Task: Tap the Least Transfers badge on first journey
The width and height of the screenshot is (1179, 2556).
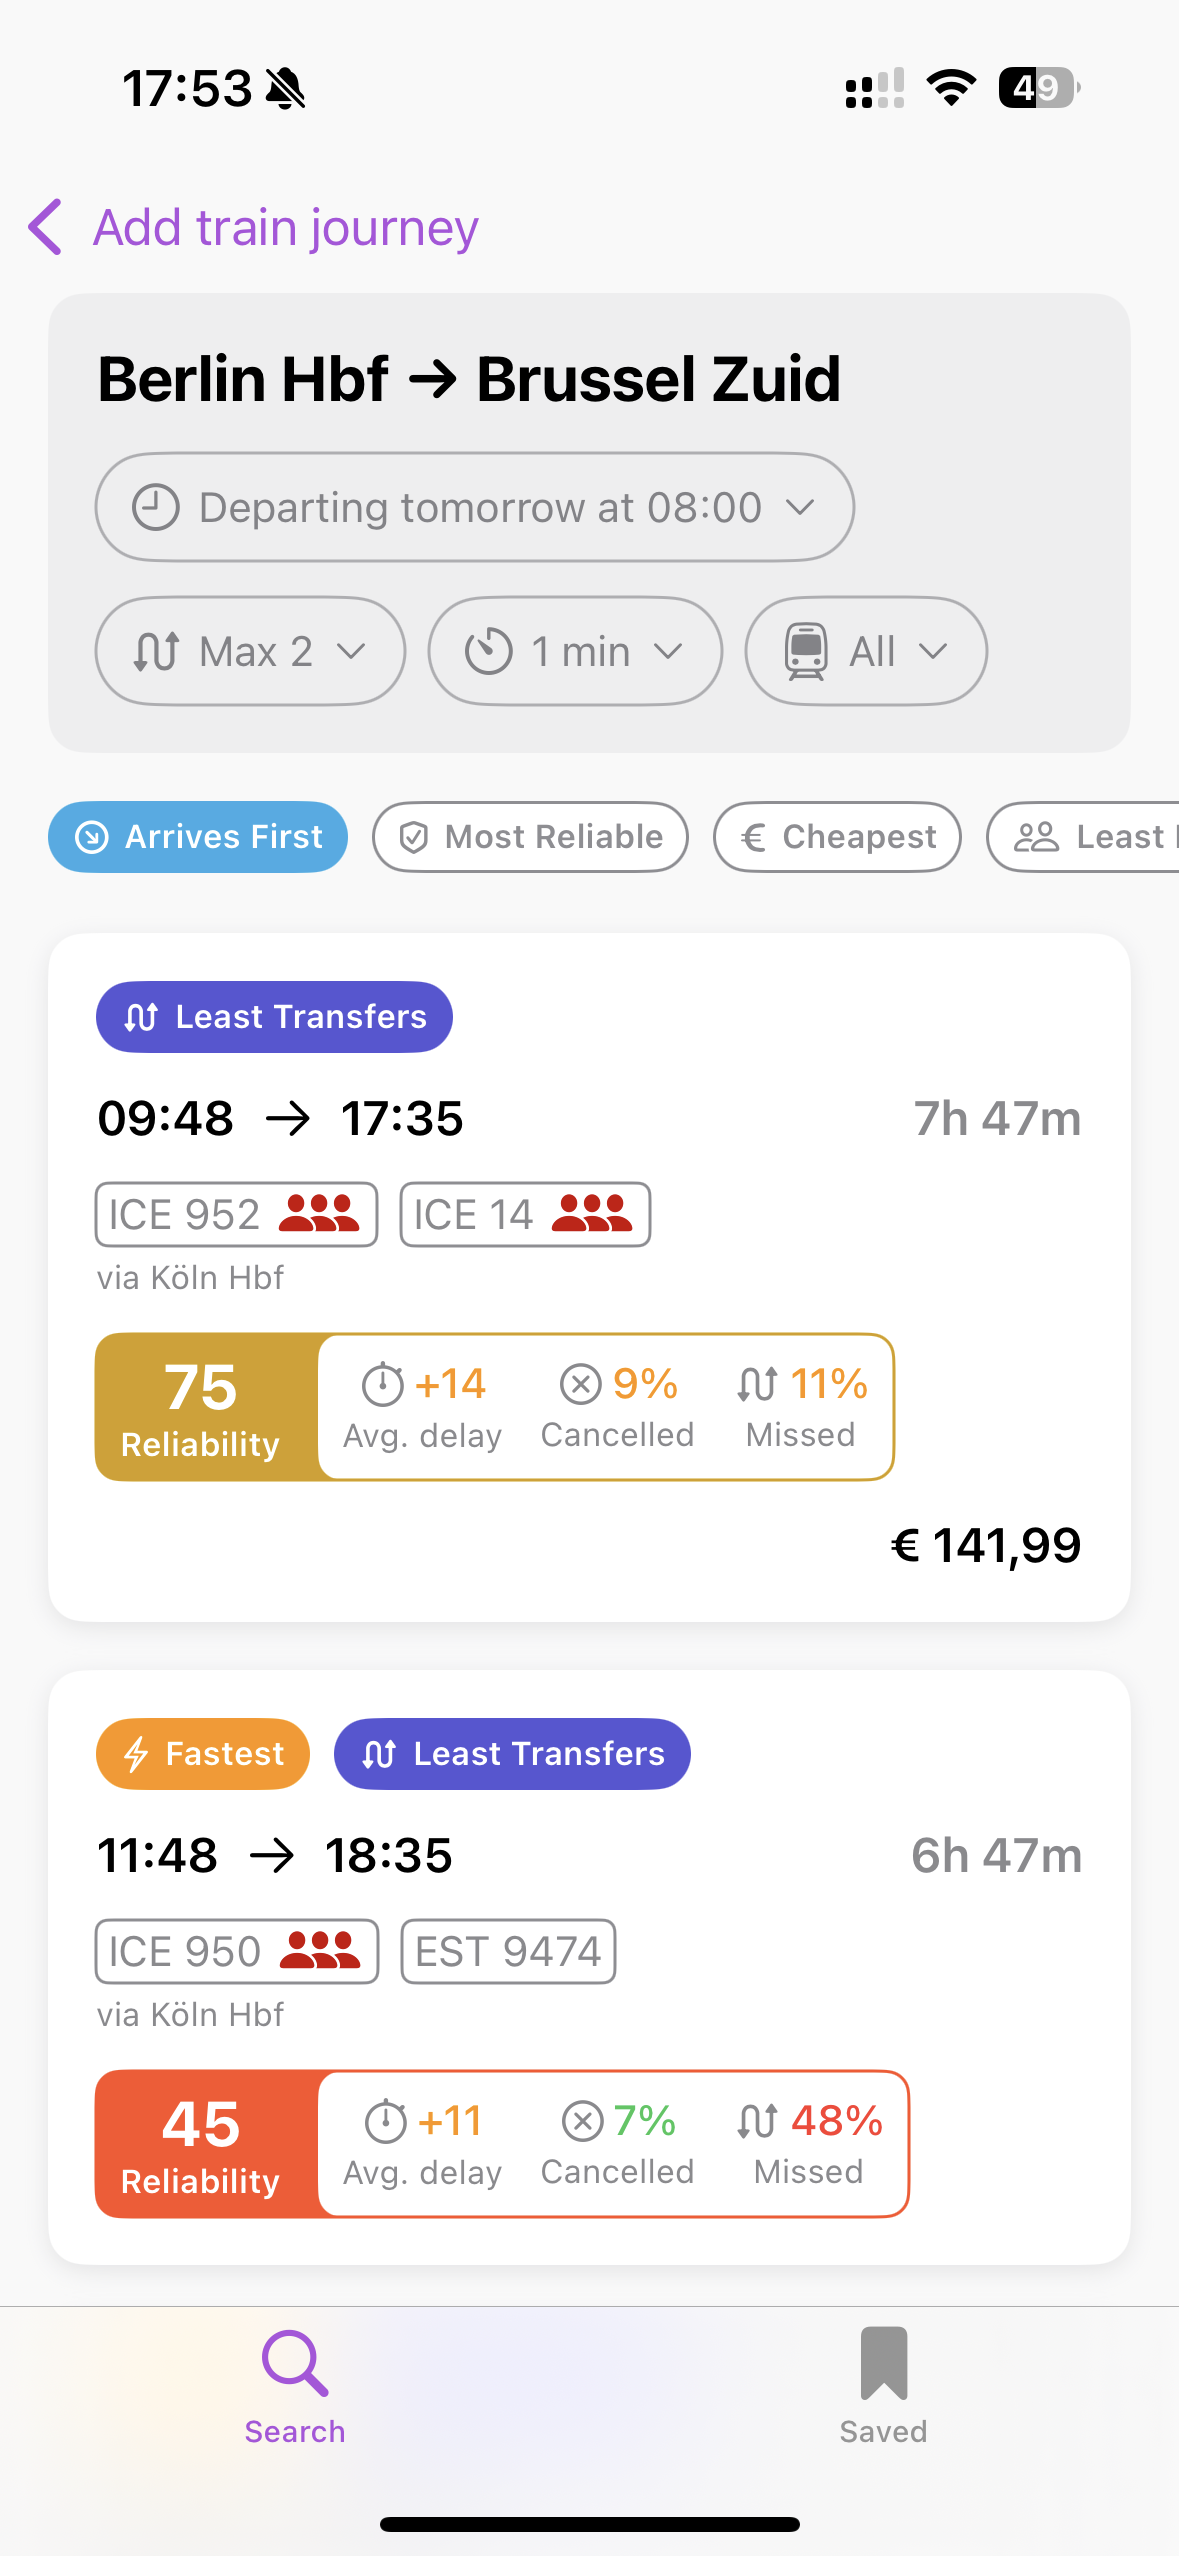Action: [274, 1017]
